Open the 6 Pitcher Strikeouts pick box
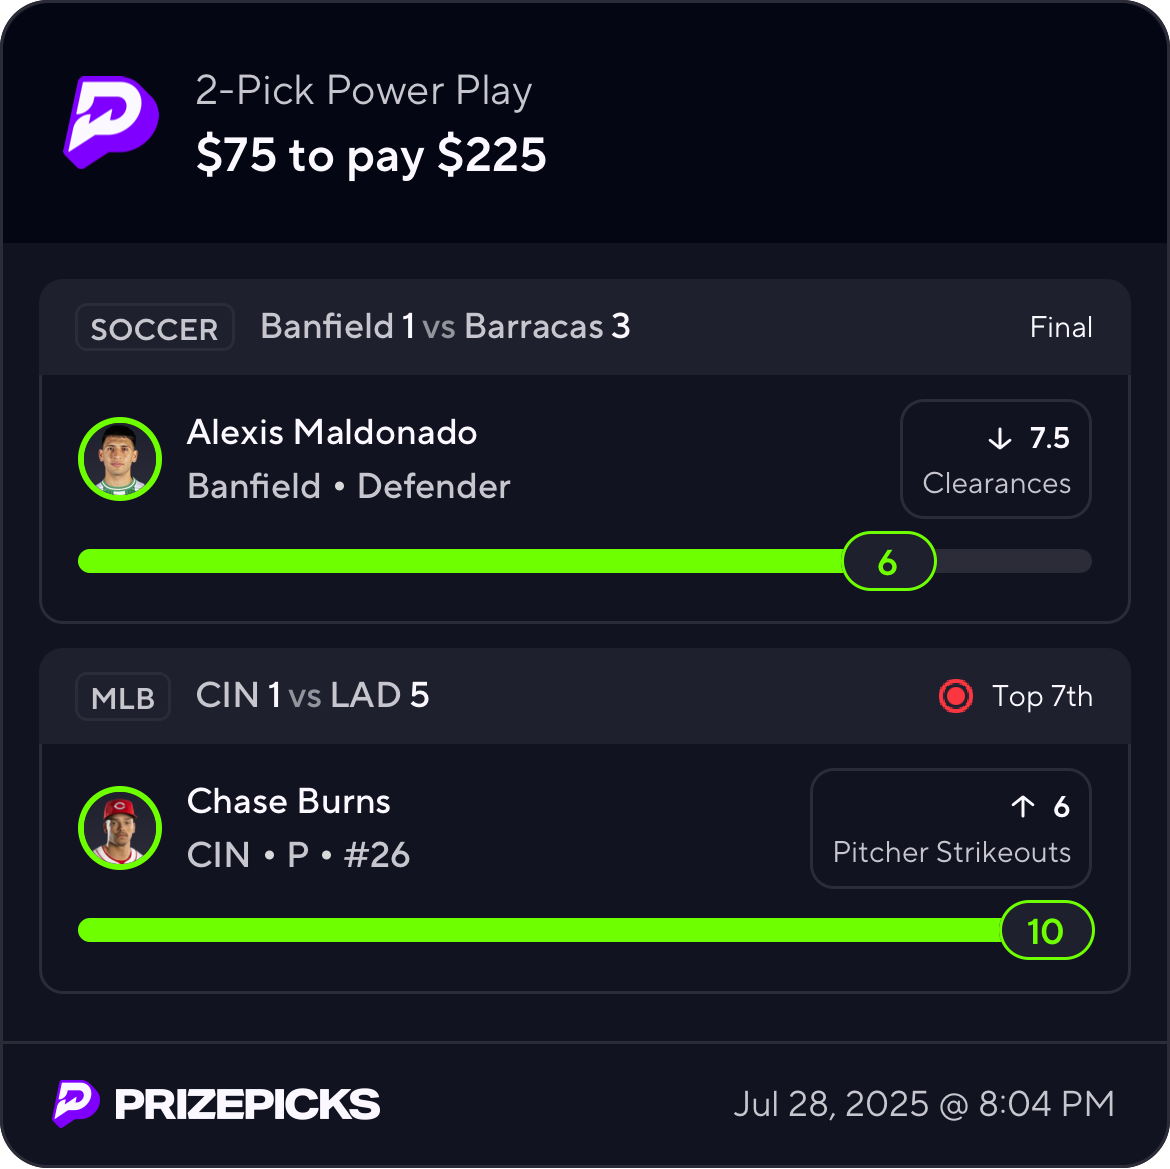 click(951, 828)
